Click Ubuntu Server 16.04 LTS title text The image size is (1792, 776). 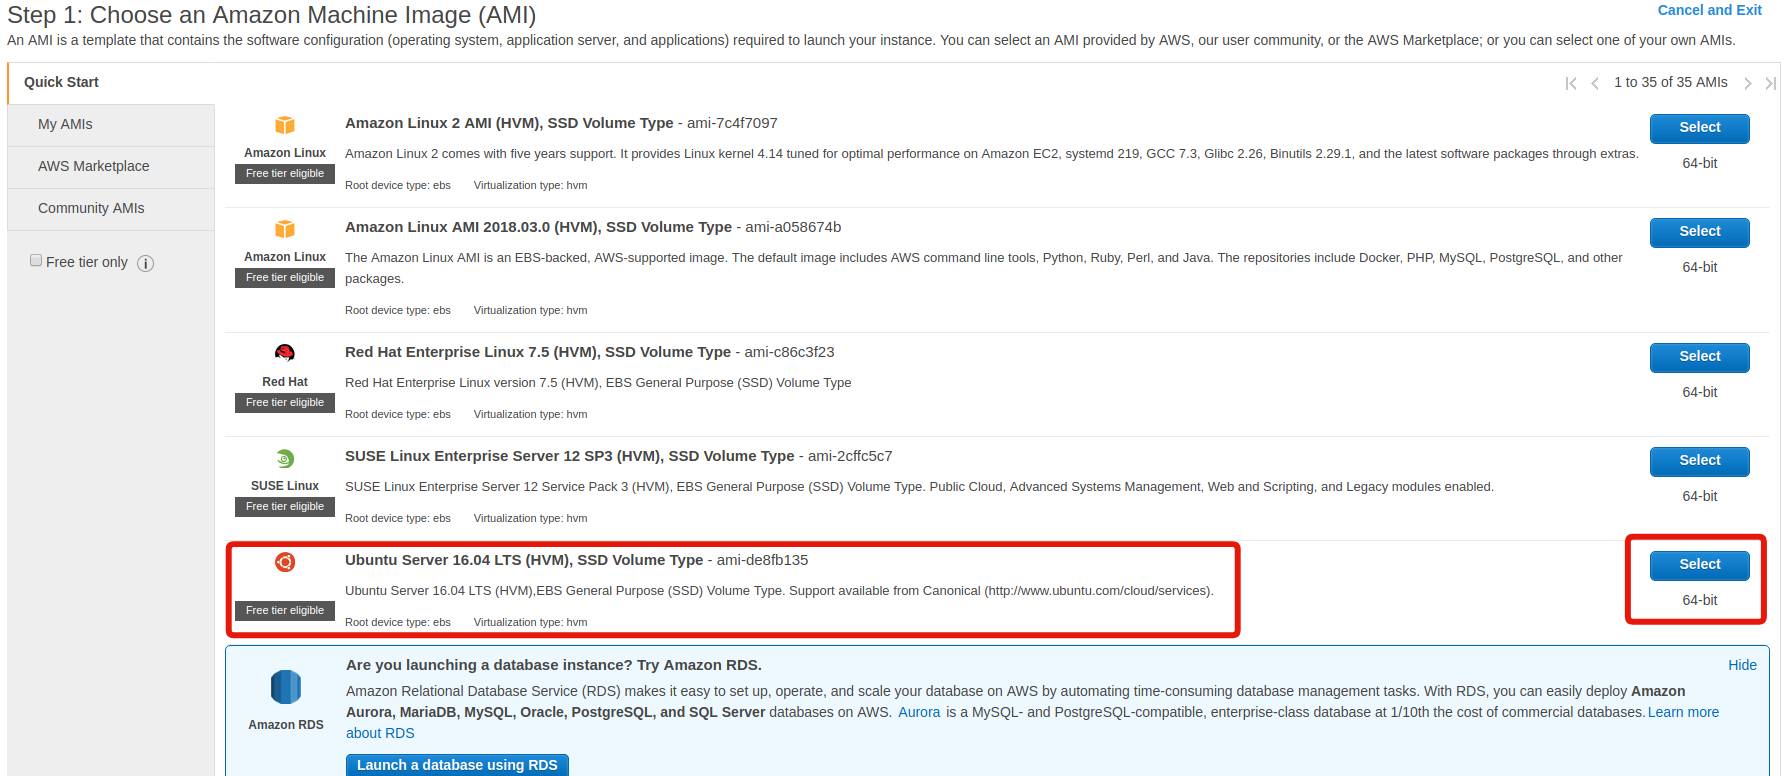tap(524, 560)
